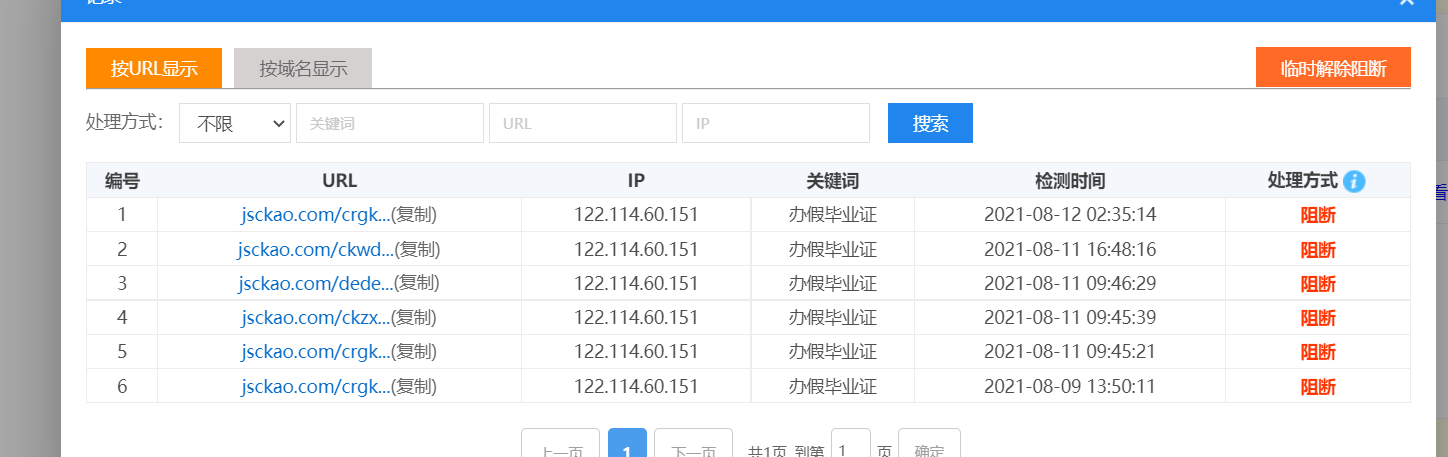Click the 上一页 pagination button
The image size is (1448, 457).
pyautogui.click(x=561, y=446)
